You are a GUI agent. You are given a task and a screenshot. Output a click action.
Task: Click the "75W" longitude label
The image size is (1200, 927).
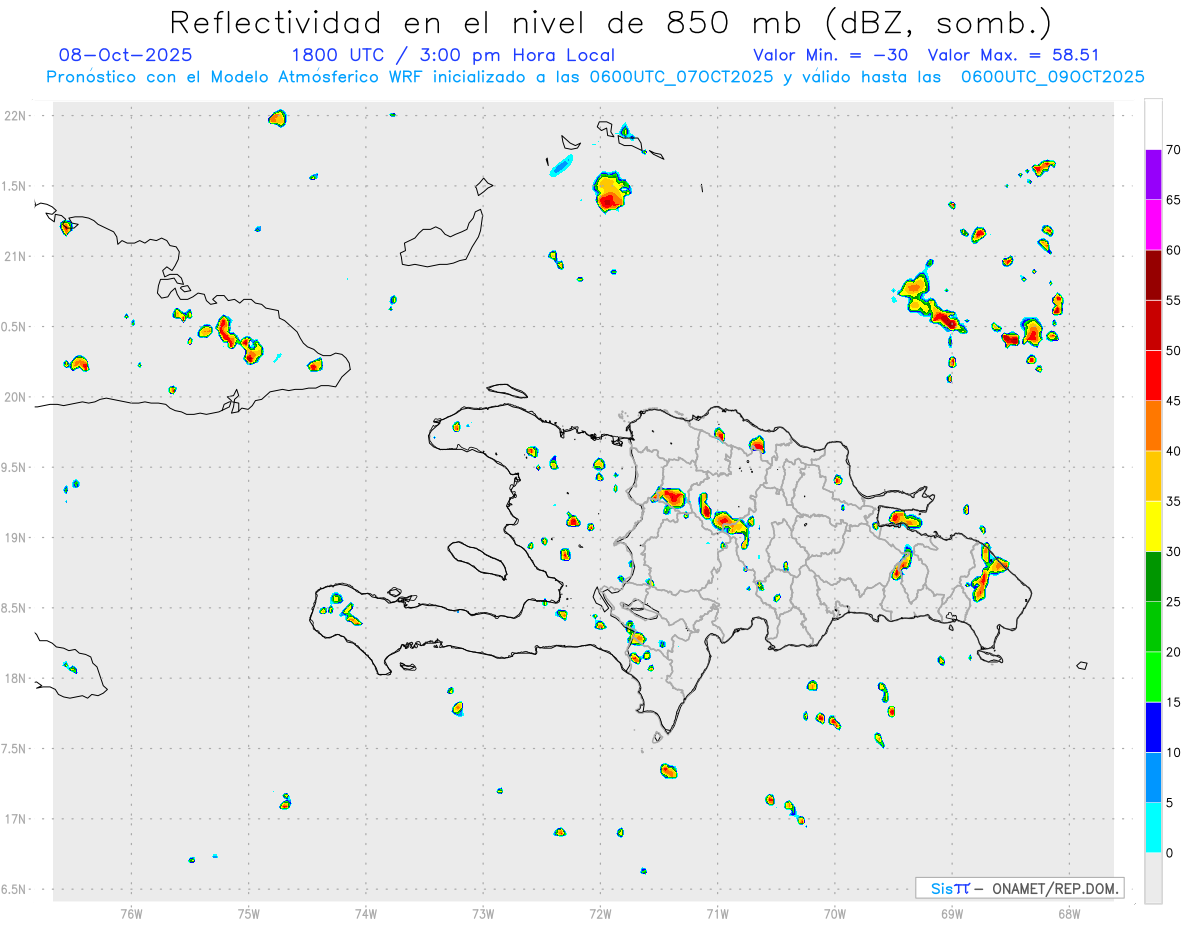(x=248, y=913)
